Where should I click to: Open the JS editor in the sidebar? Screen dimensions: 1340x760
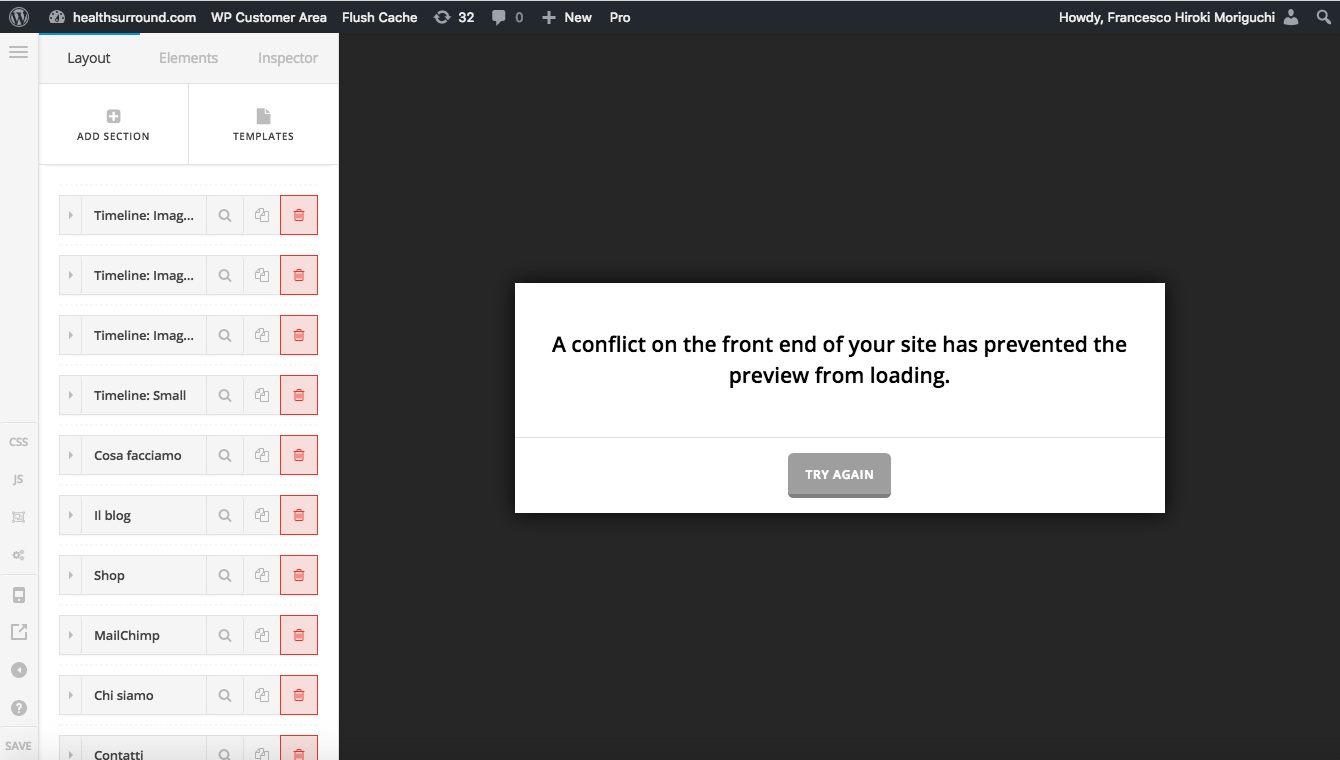point(18,479)
